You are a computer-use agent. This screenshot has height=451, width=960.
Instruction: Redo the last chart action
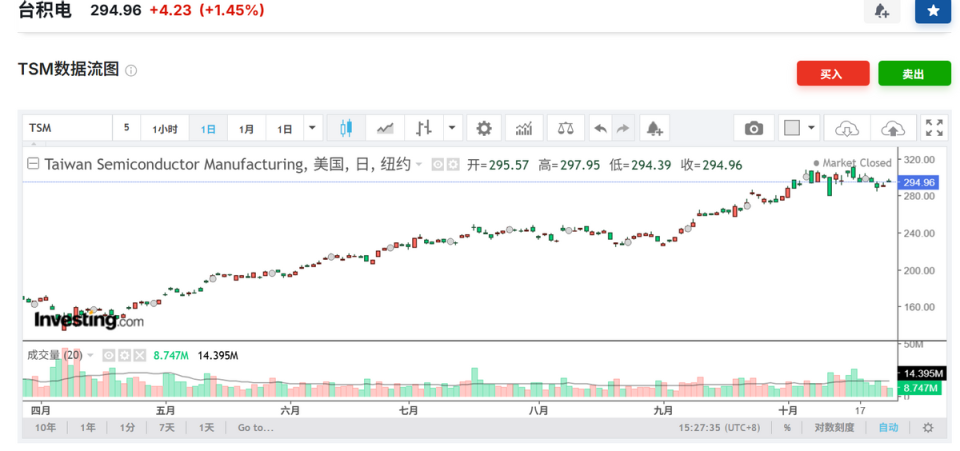(x=623, y=129)
